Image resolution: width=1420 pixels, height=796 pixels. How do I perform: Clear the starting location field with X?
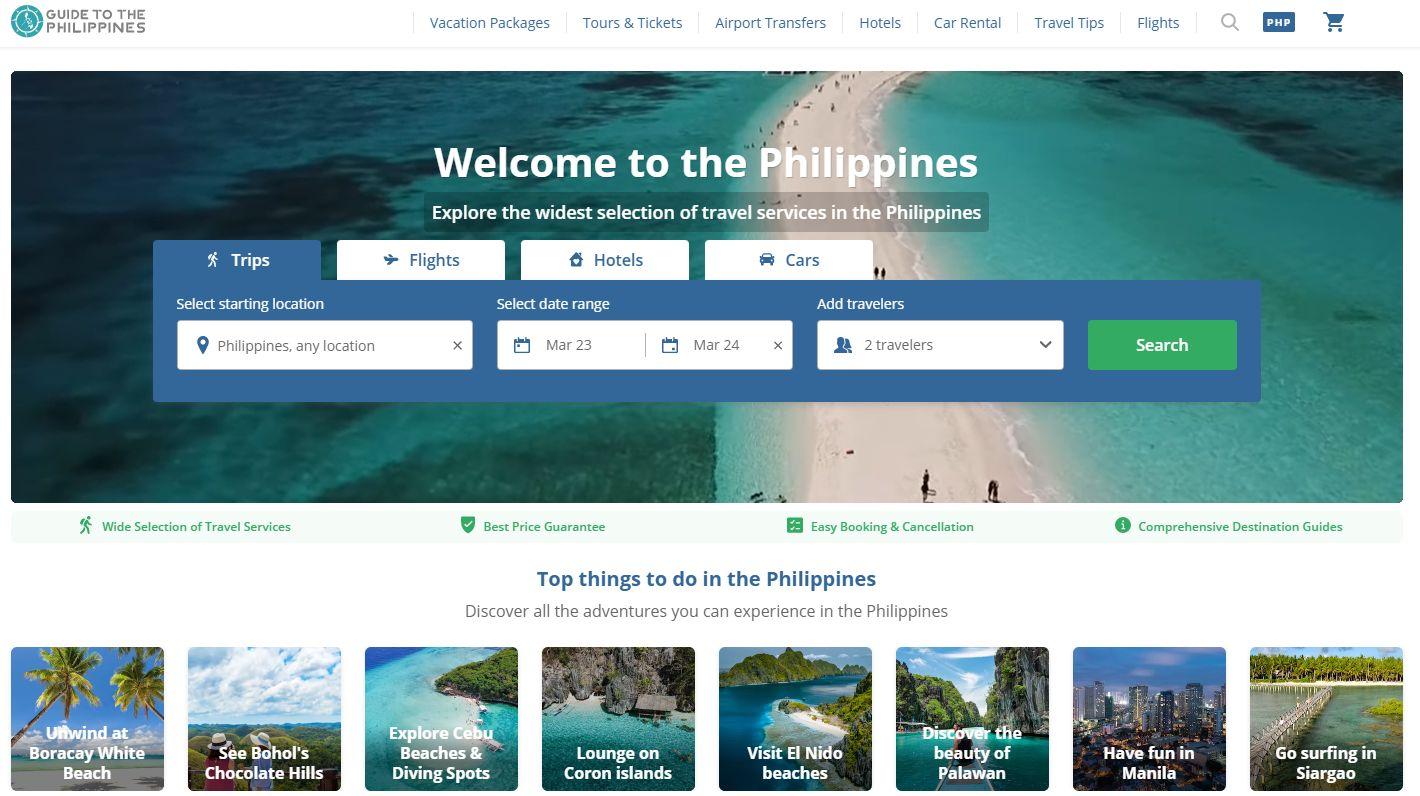(x=457, y=345)
